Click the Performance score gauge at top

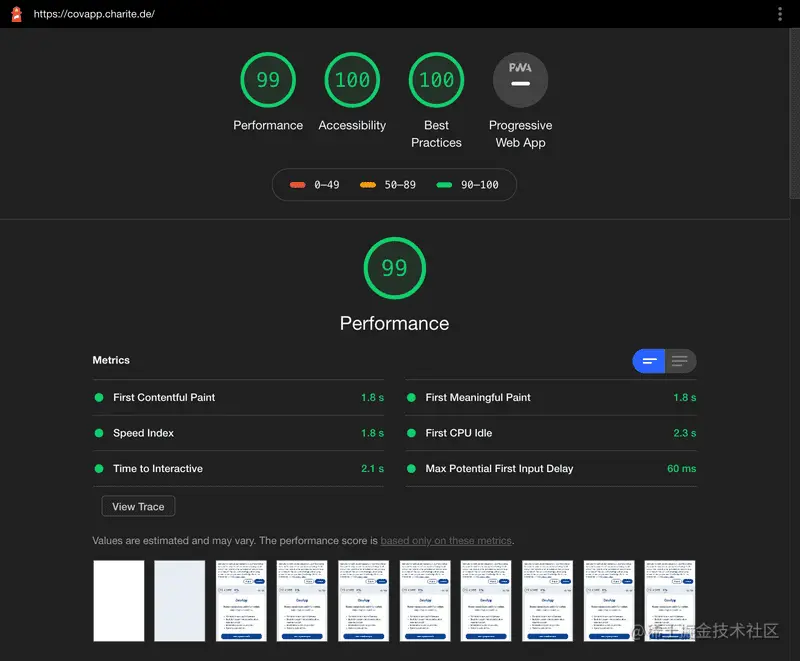268,80
